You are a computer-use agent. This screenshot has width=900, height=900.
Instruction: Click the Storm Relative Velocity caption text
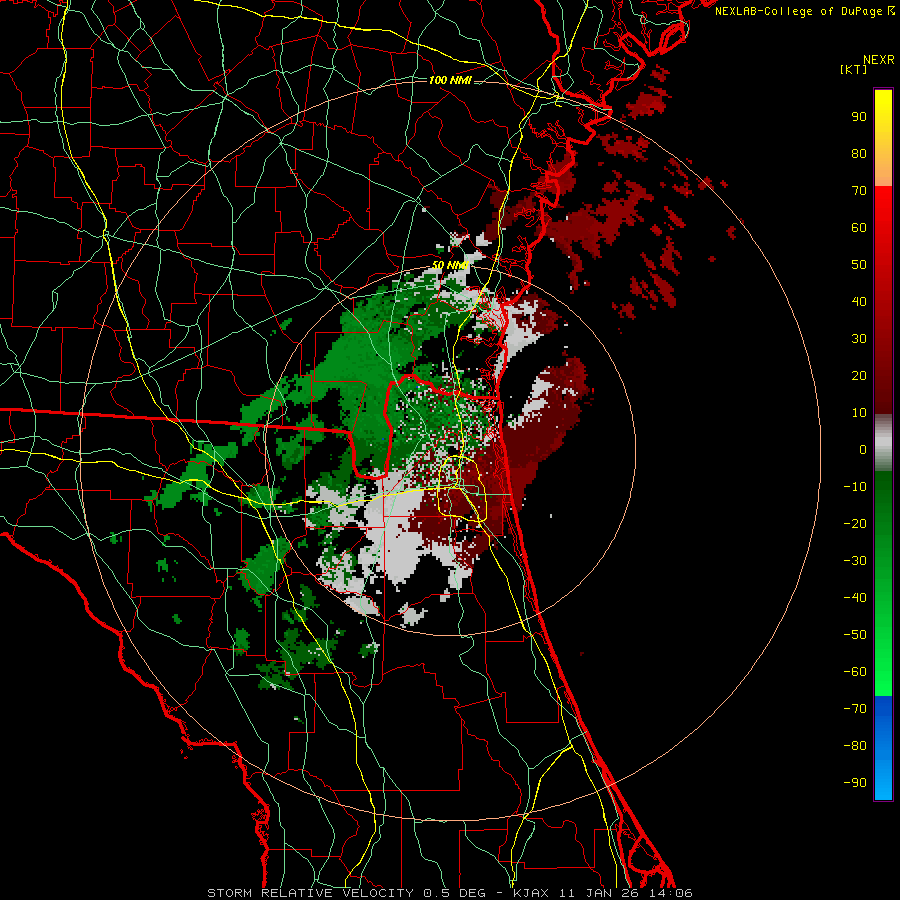[x=449, y=893]
